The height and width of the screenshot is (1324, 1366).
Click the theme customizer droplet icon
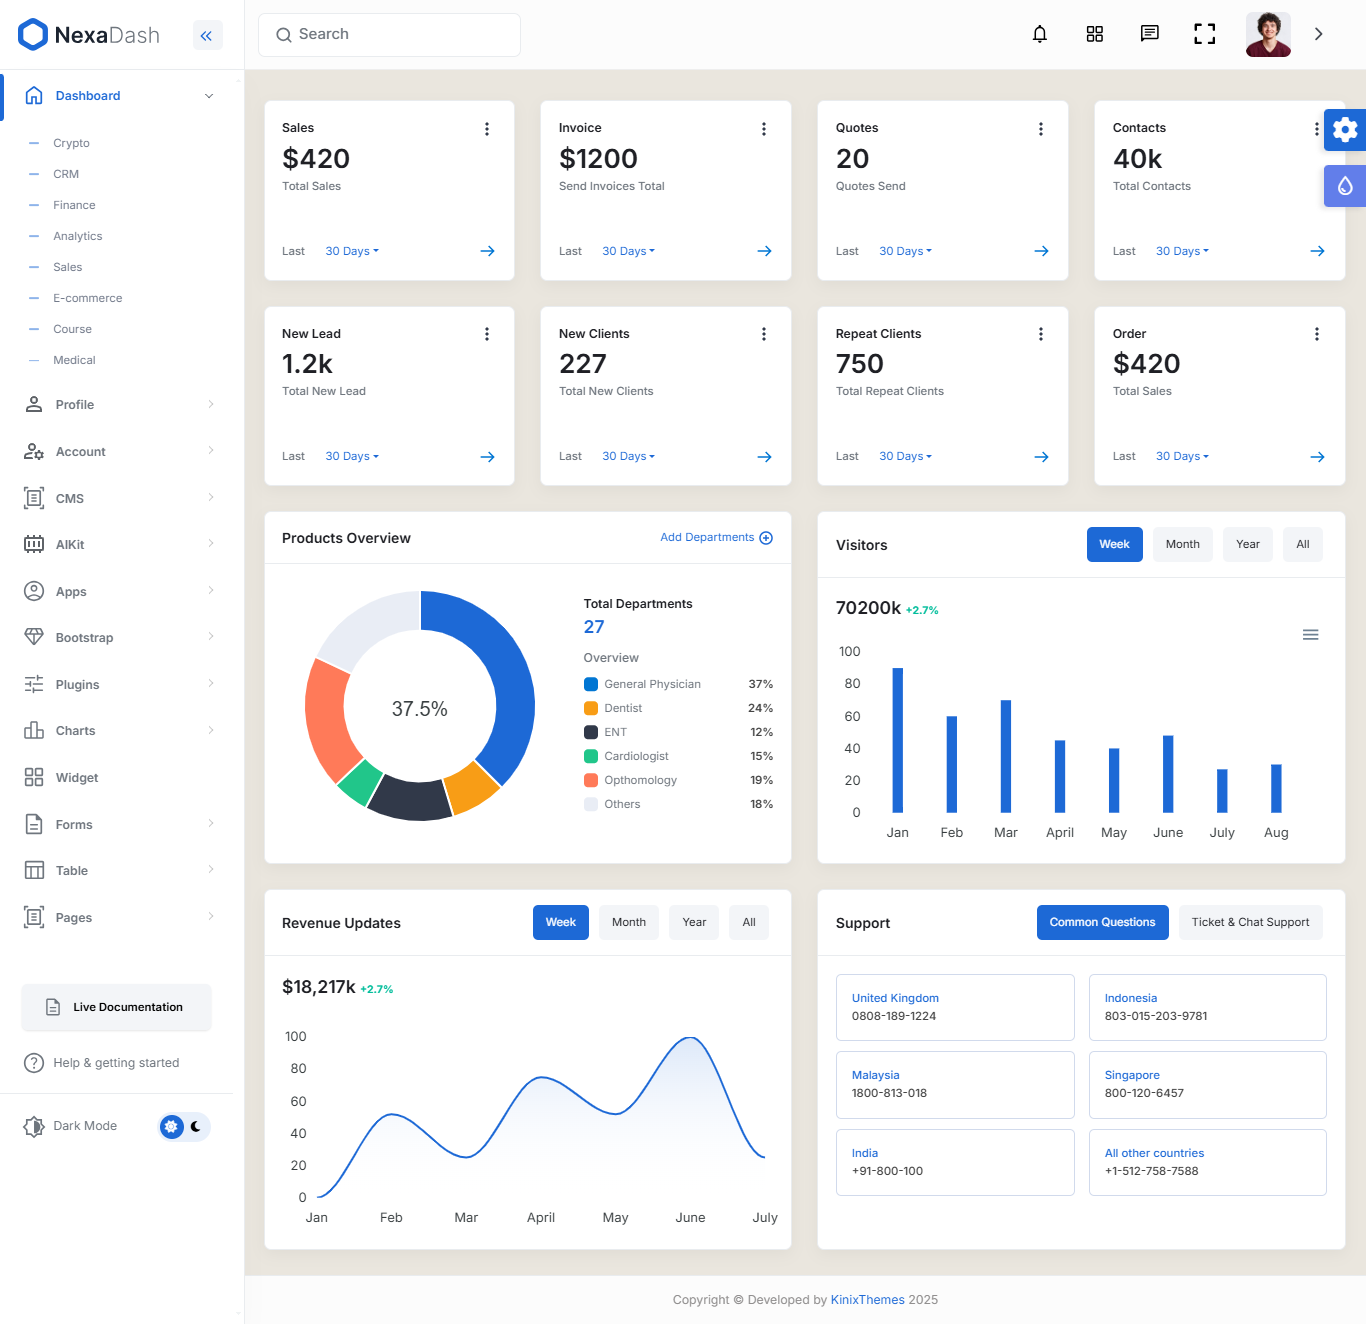(x=1345, y=186)
